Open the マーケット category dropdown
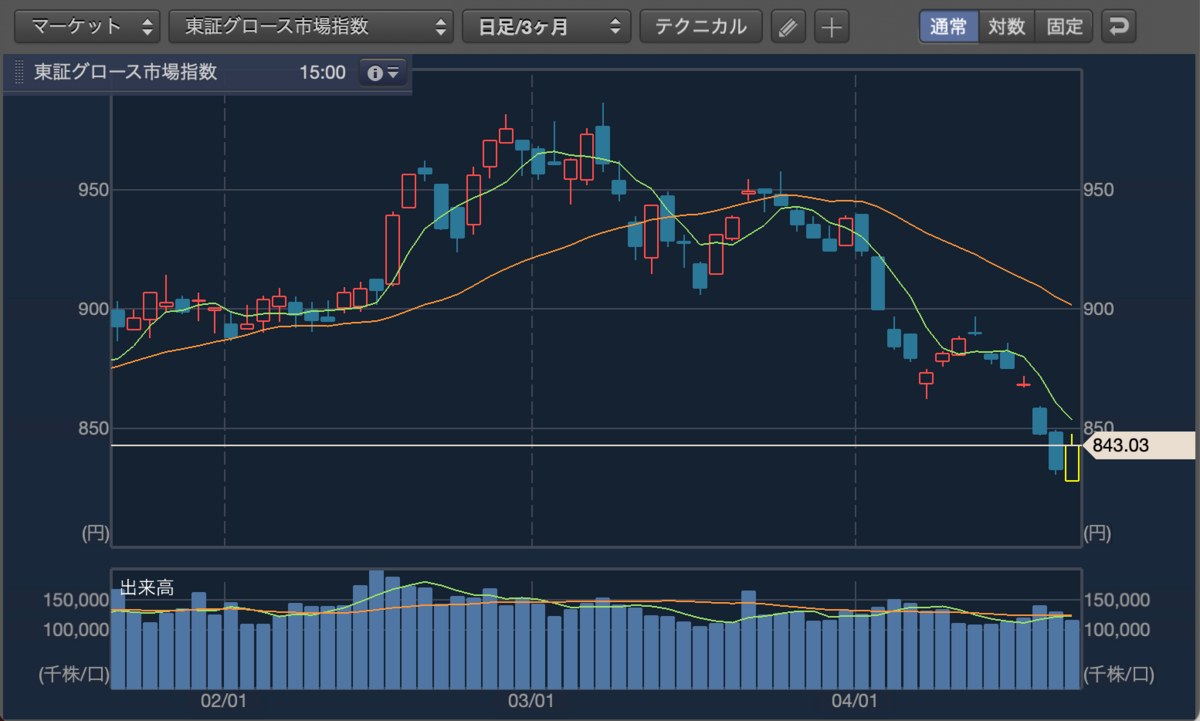The image size is (1200, 721). coord(88,26)
